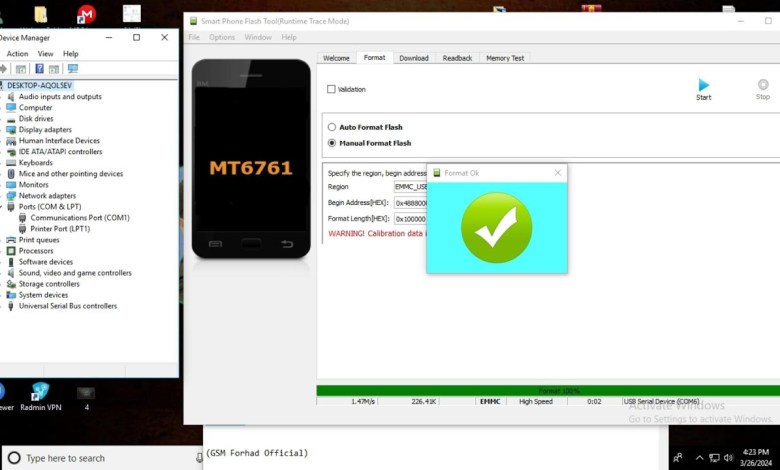Click the Start flash button icon
Viewport: 780px width, 470px height.
703,86
